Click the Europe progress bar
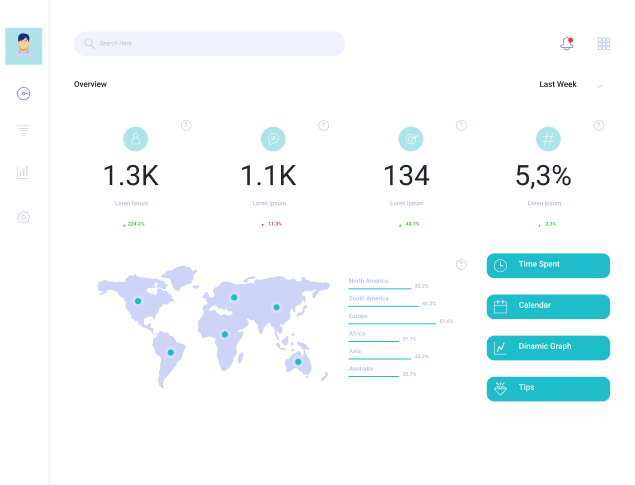The height and width of the screenshot is (485, 635). point(393,324)
